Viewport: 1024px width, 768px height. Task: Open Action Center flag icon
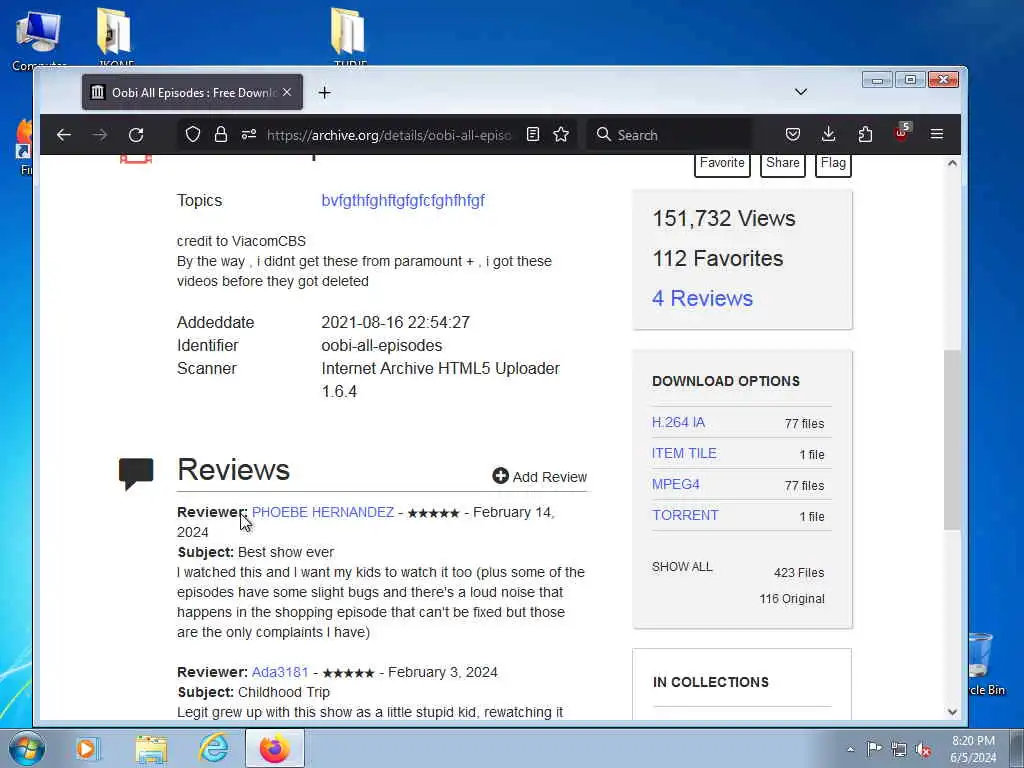pyautogui.click(x=874, y=749)
